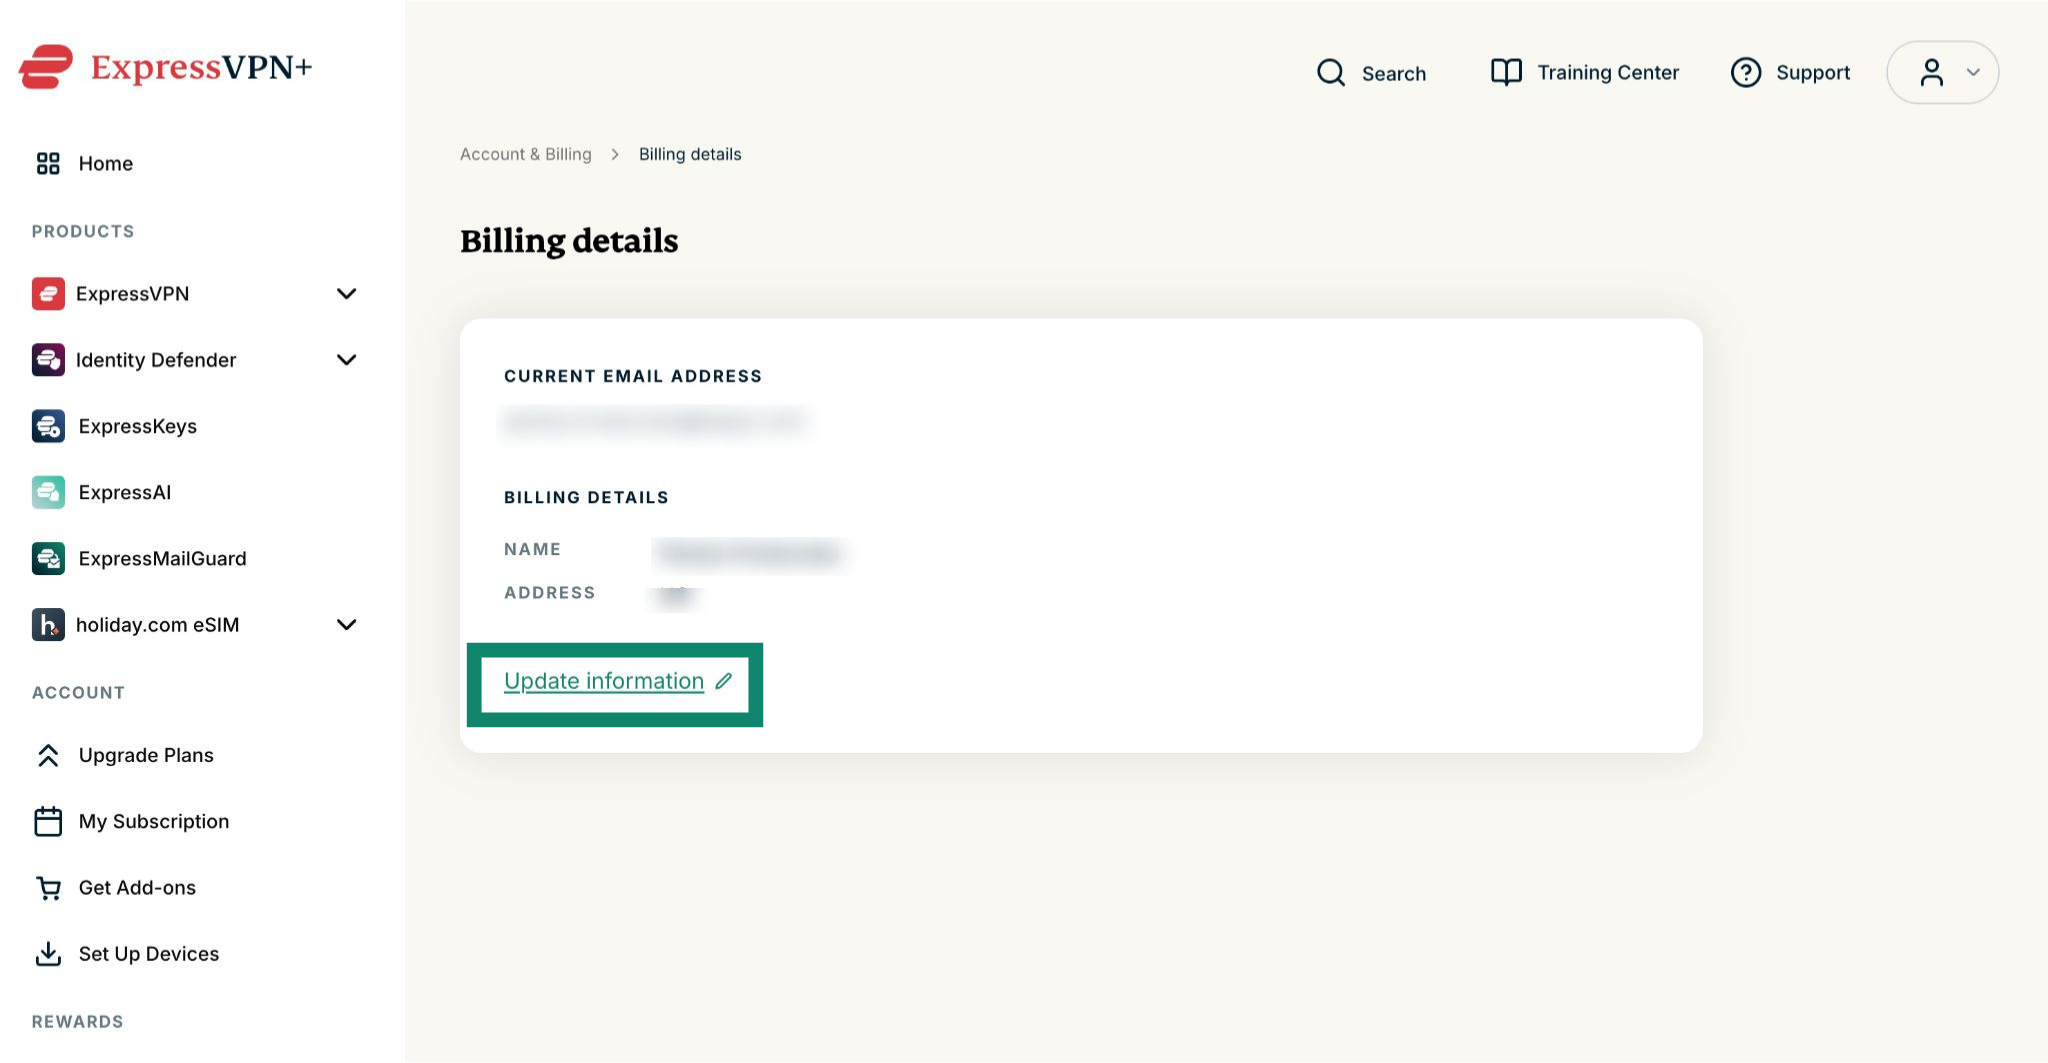Click the Set Up Devices download icon
Viewport: 2048px width, 1063px height.
[x=48, y=954]
